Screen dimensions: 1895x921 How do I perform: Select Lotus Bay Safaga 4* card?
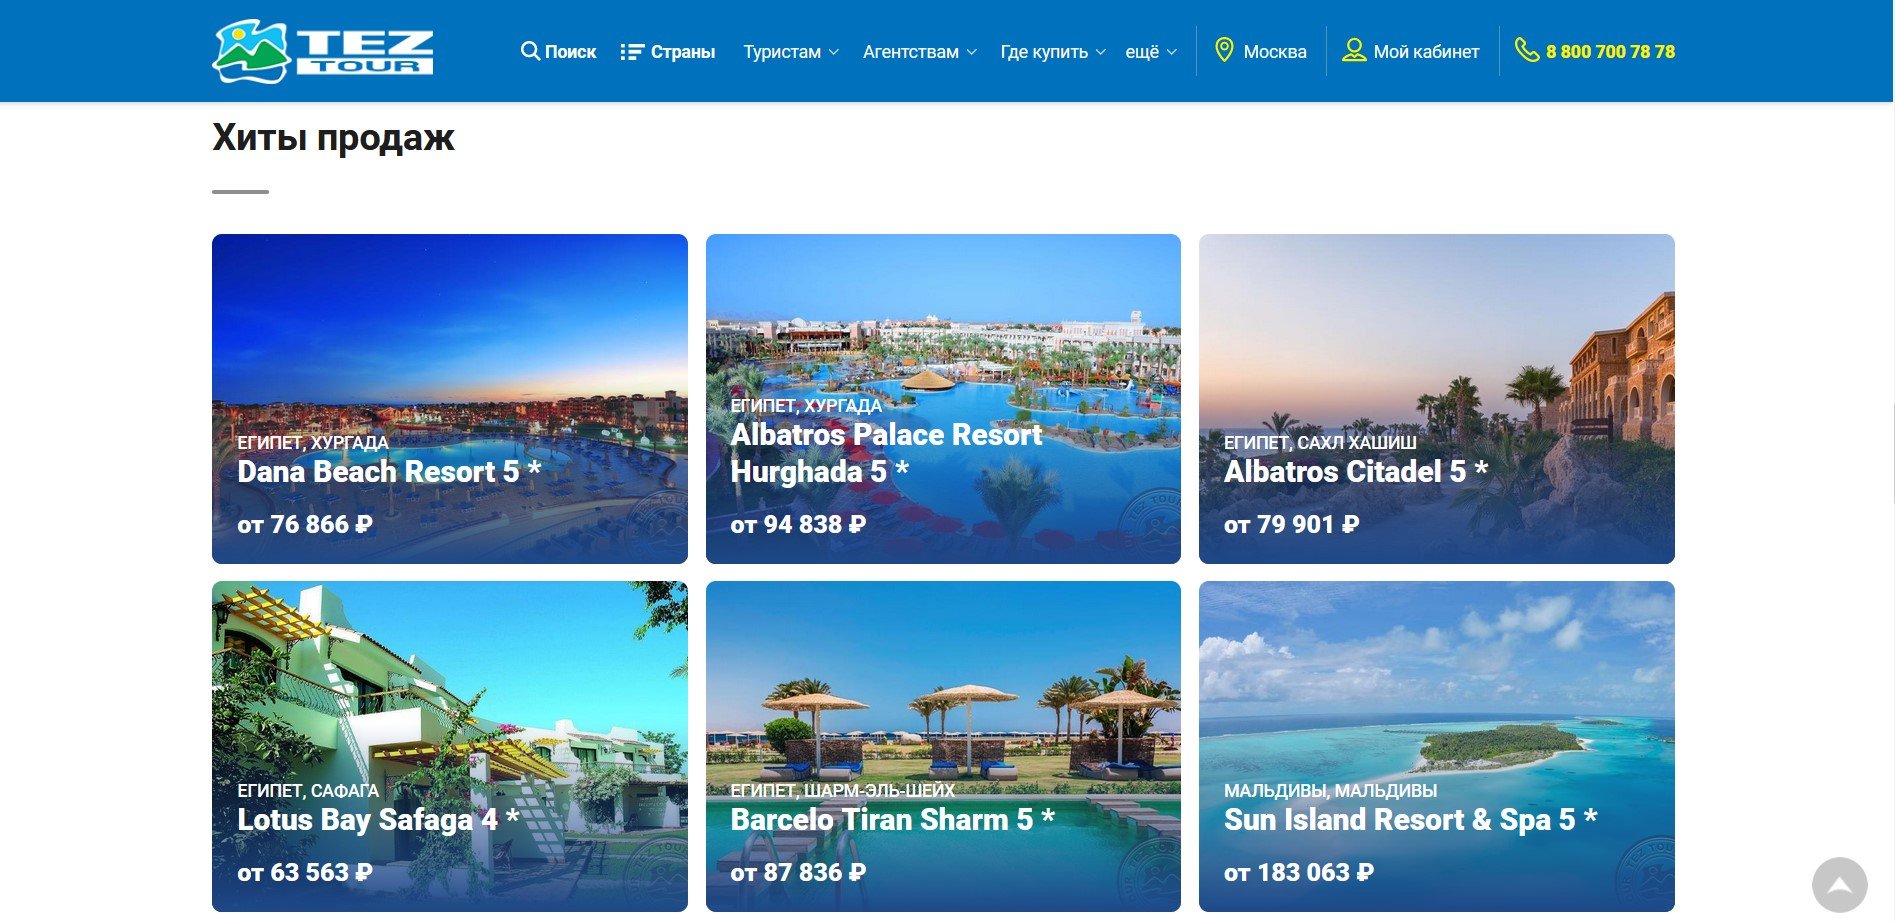pos(450,746)
